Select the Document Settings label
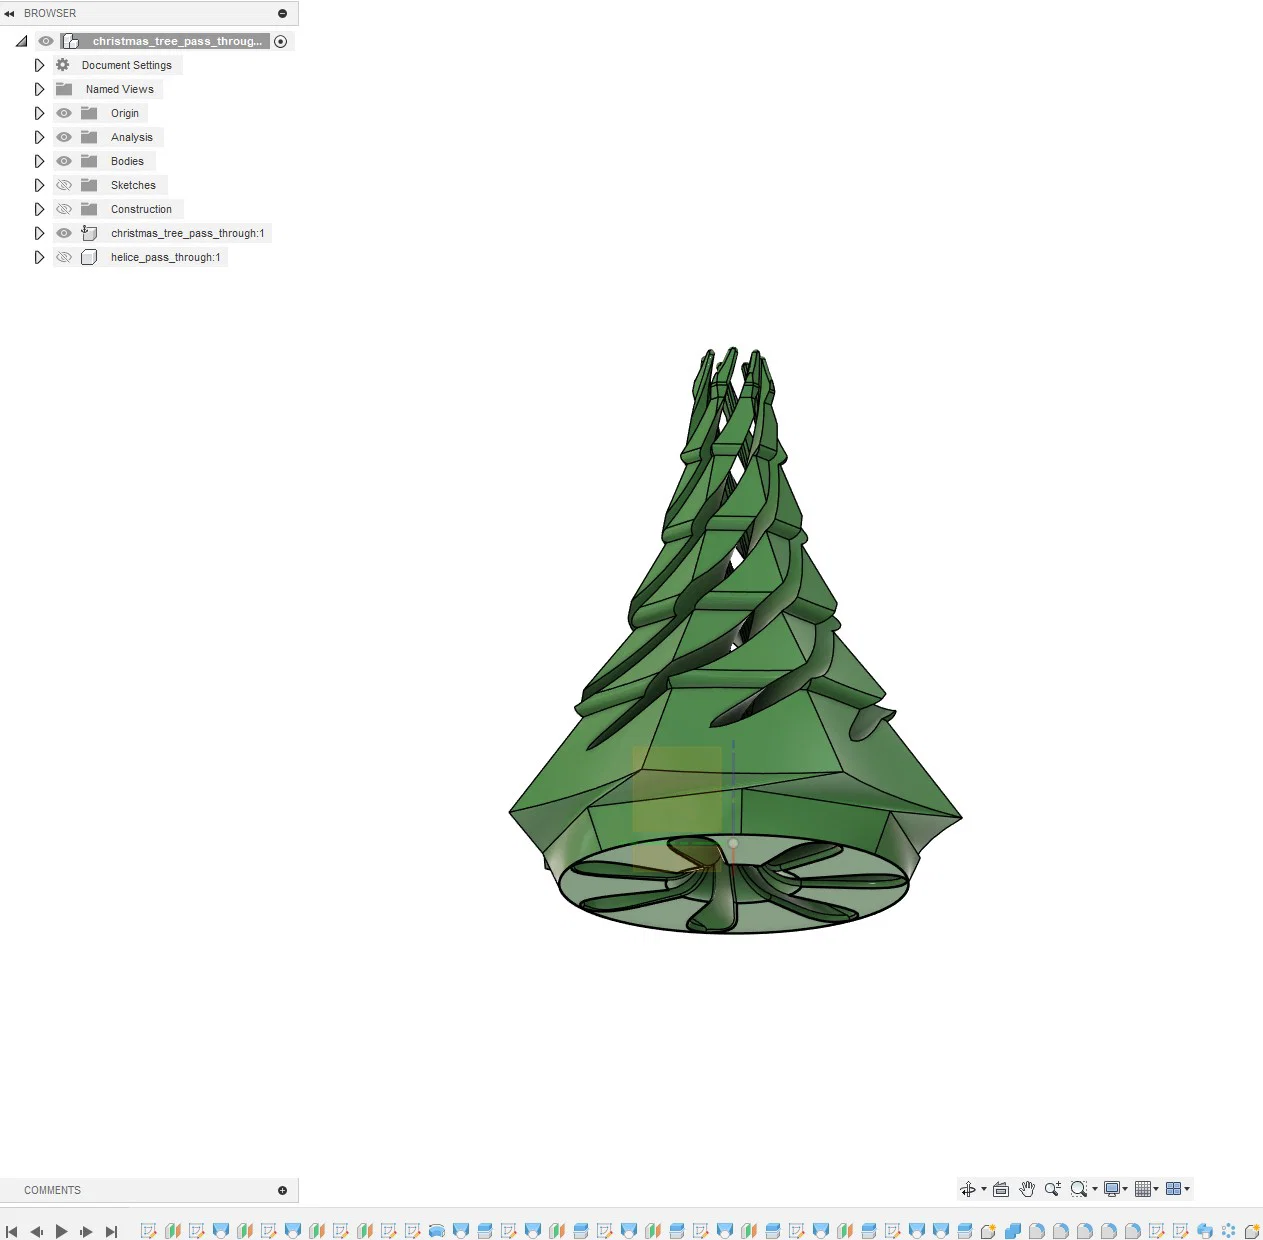 tap(127, 65)
